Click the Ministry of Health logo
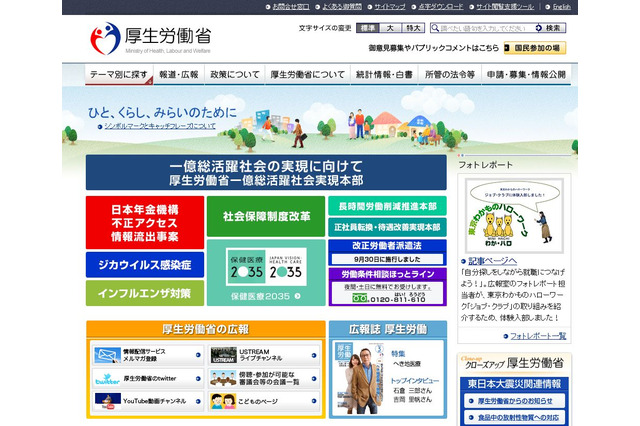640x426 pixels. (x=151, y=38)
